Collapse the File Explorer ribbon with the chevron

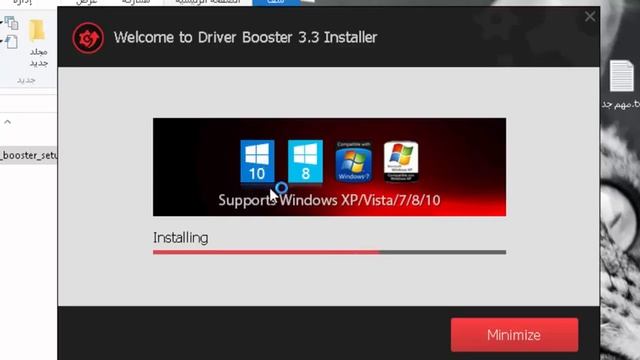(x=7, y=122)
